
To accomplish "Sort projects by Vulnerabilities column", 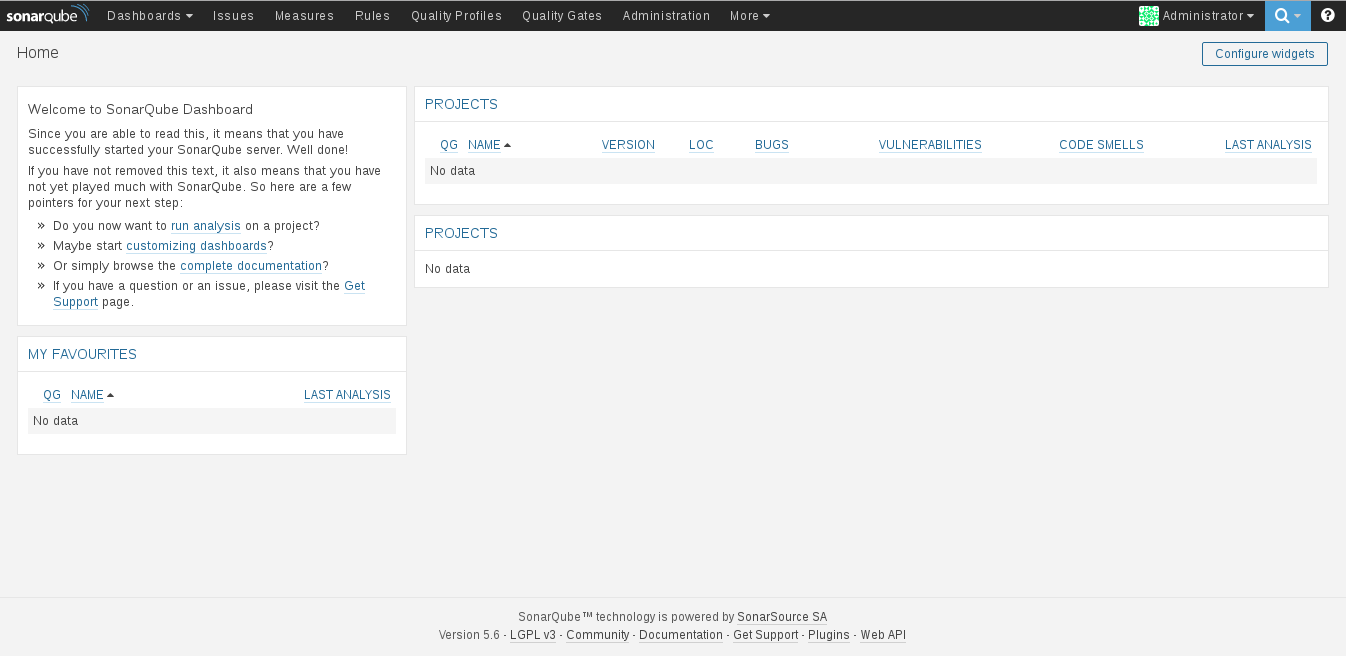I will tap(930, 145).
